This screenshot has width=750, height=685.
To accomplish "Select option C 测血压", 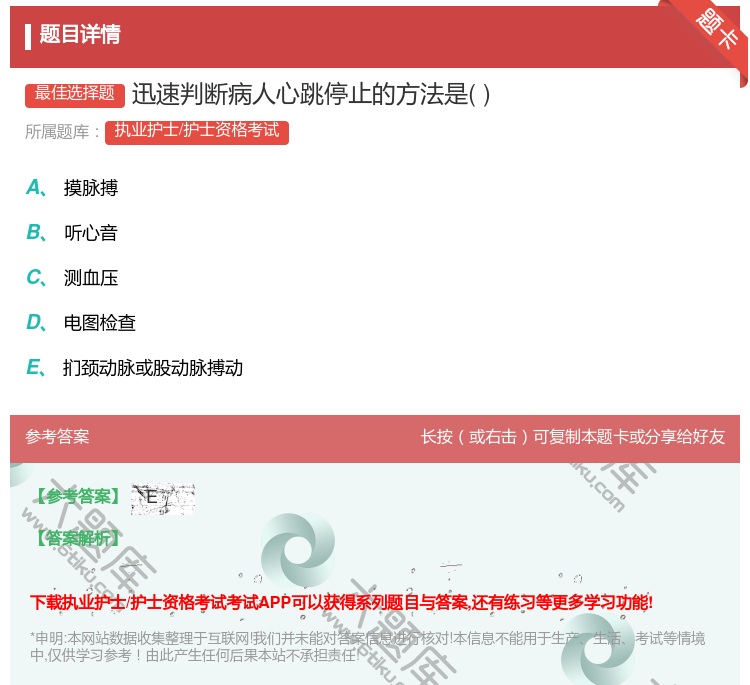I will 72,278.
